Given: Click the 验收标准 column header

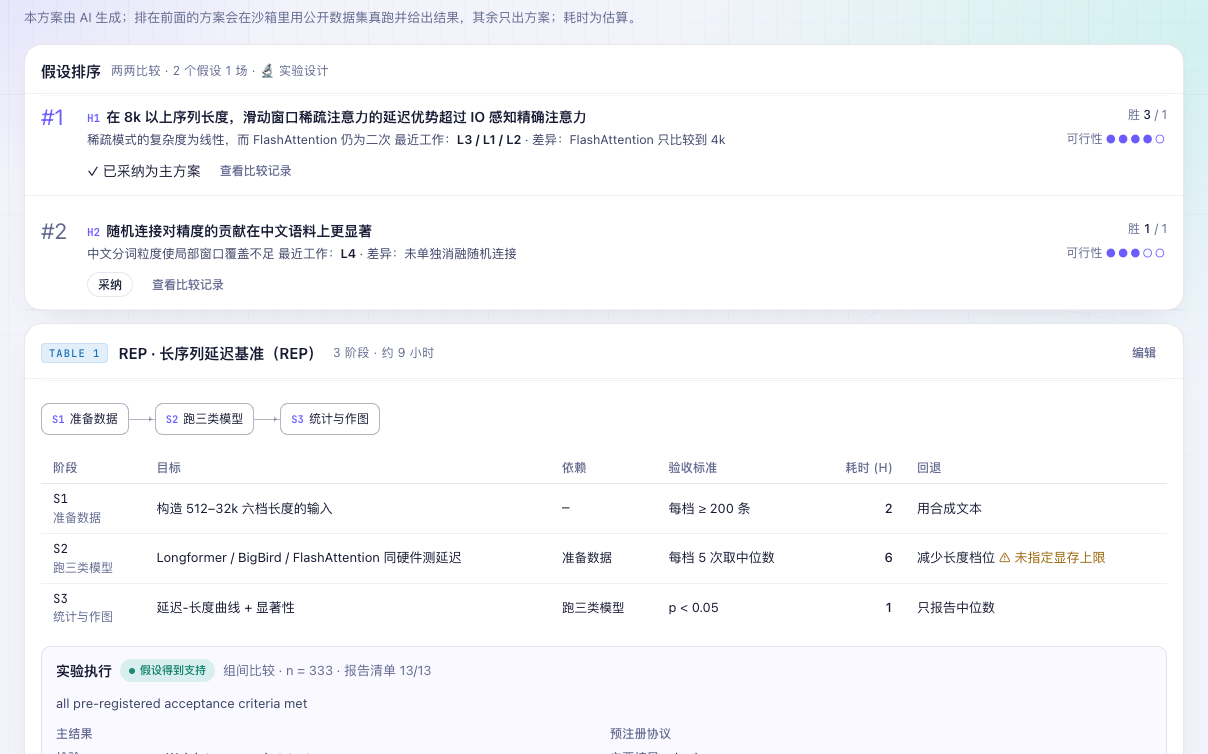Looking at the screenshot, I should click(693, 468).
